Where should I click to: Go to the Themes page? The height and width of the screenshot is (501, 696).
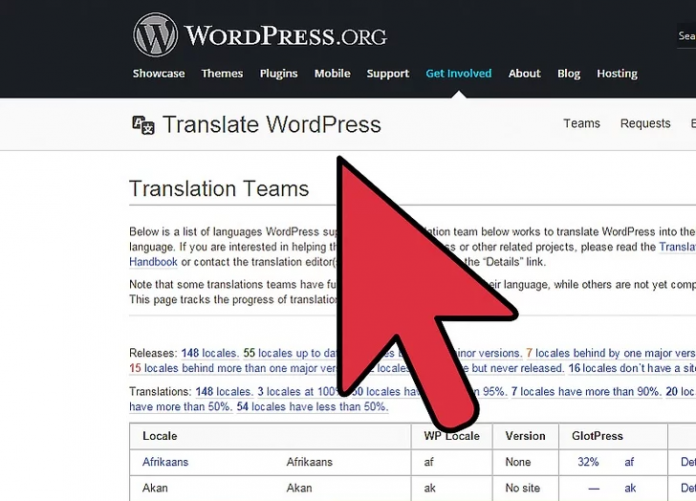(222, 74)
